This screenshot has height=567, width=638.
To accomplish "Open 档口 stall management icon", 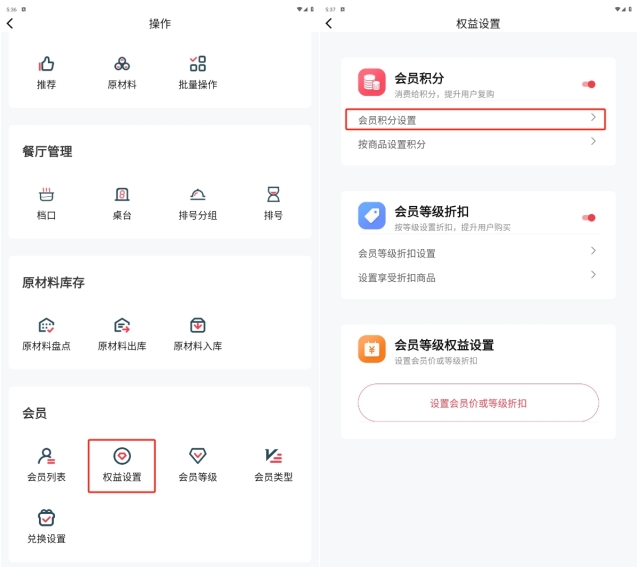I will click(x=46, y=194).
